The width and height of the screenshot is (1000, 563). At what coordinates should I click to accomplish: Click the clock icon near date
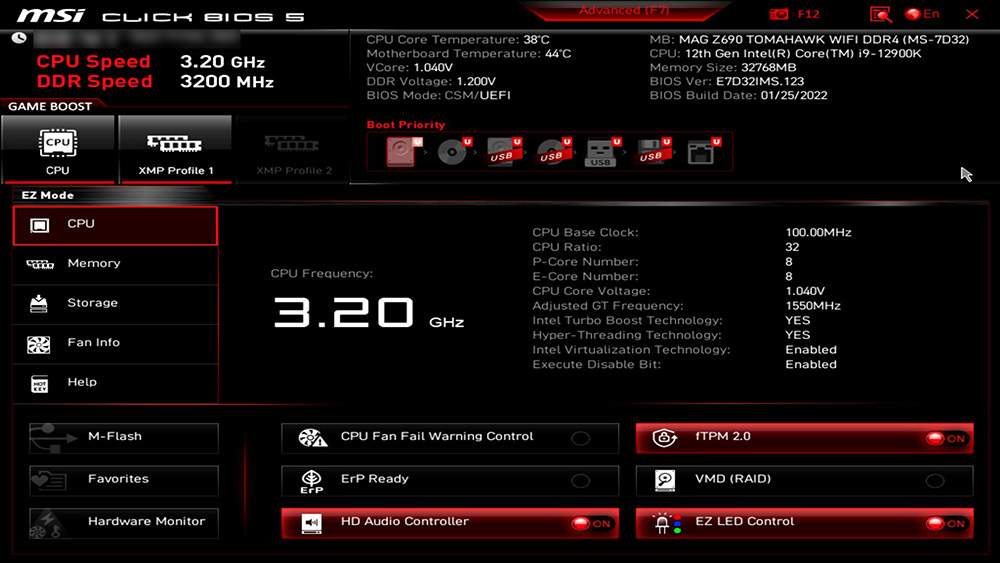pyautogui.click(x=19, y=38)
